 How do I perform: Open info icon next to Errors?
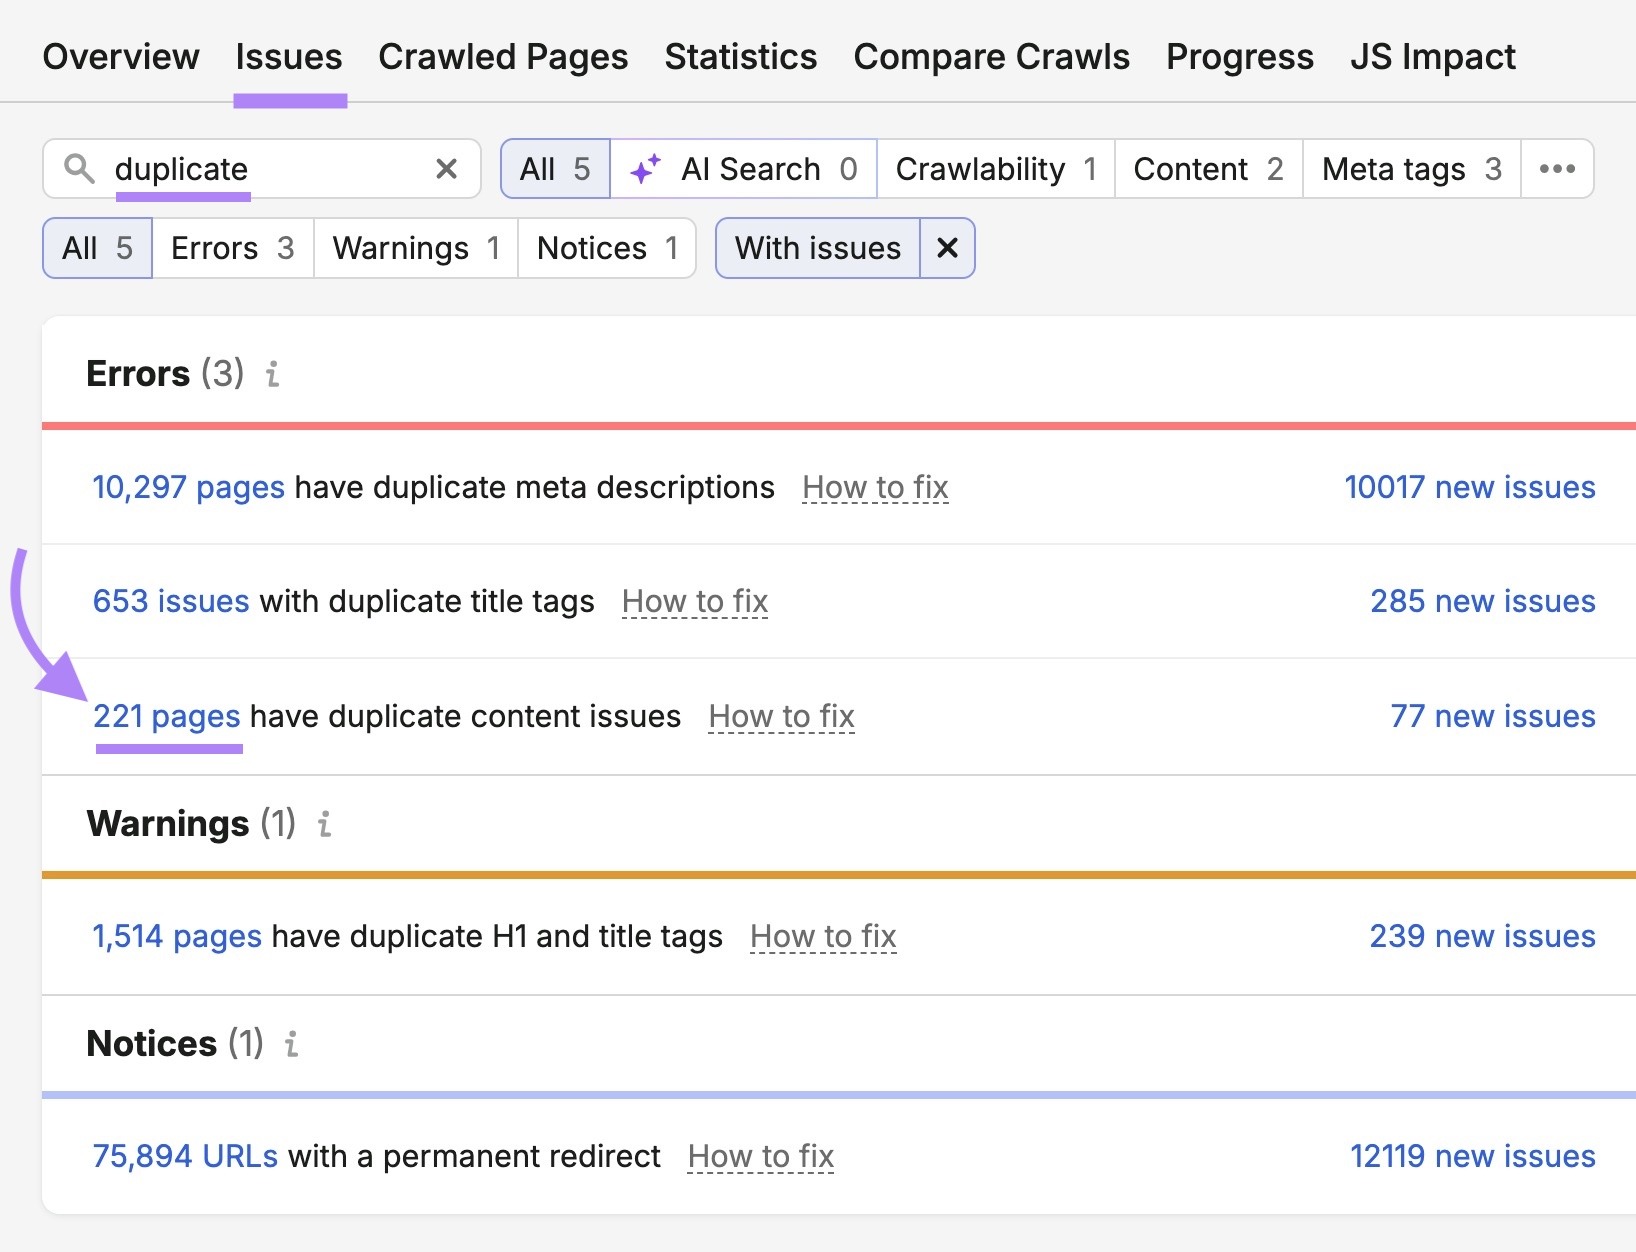272,374
